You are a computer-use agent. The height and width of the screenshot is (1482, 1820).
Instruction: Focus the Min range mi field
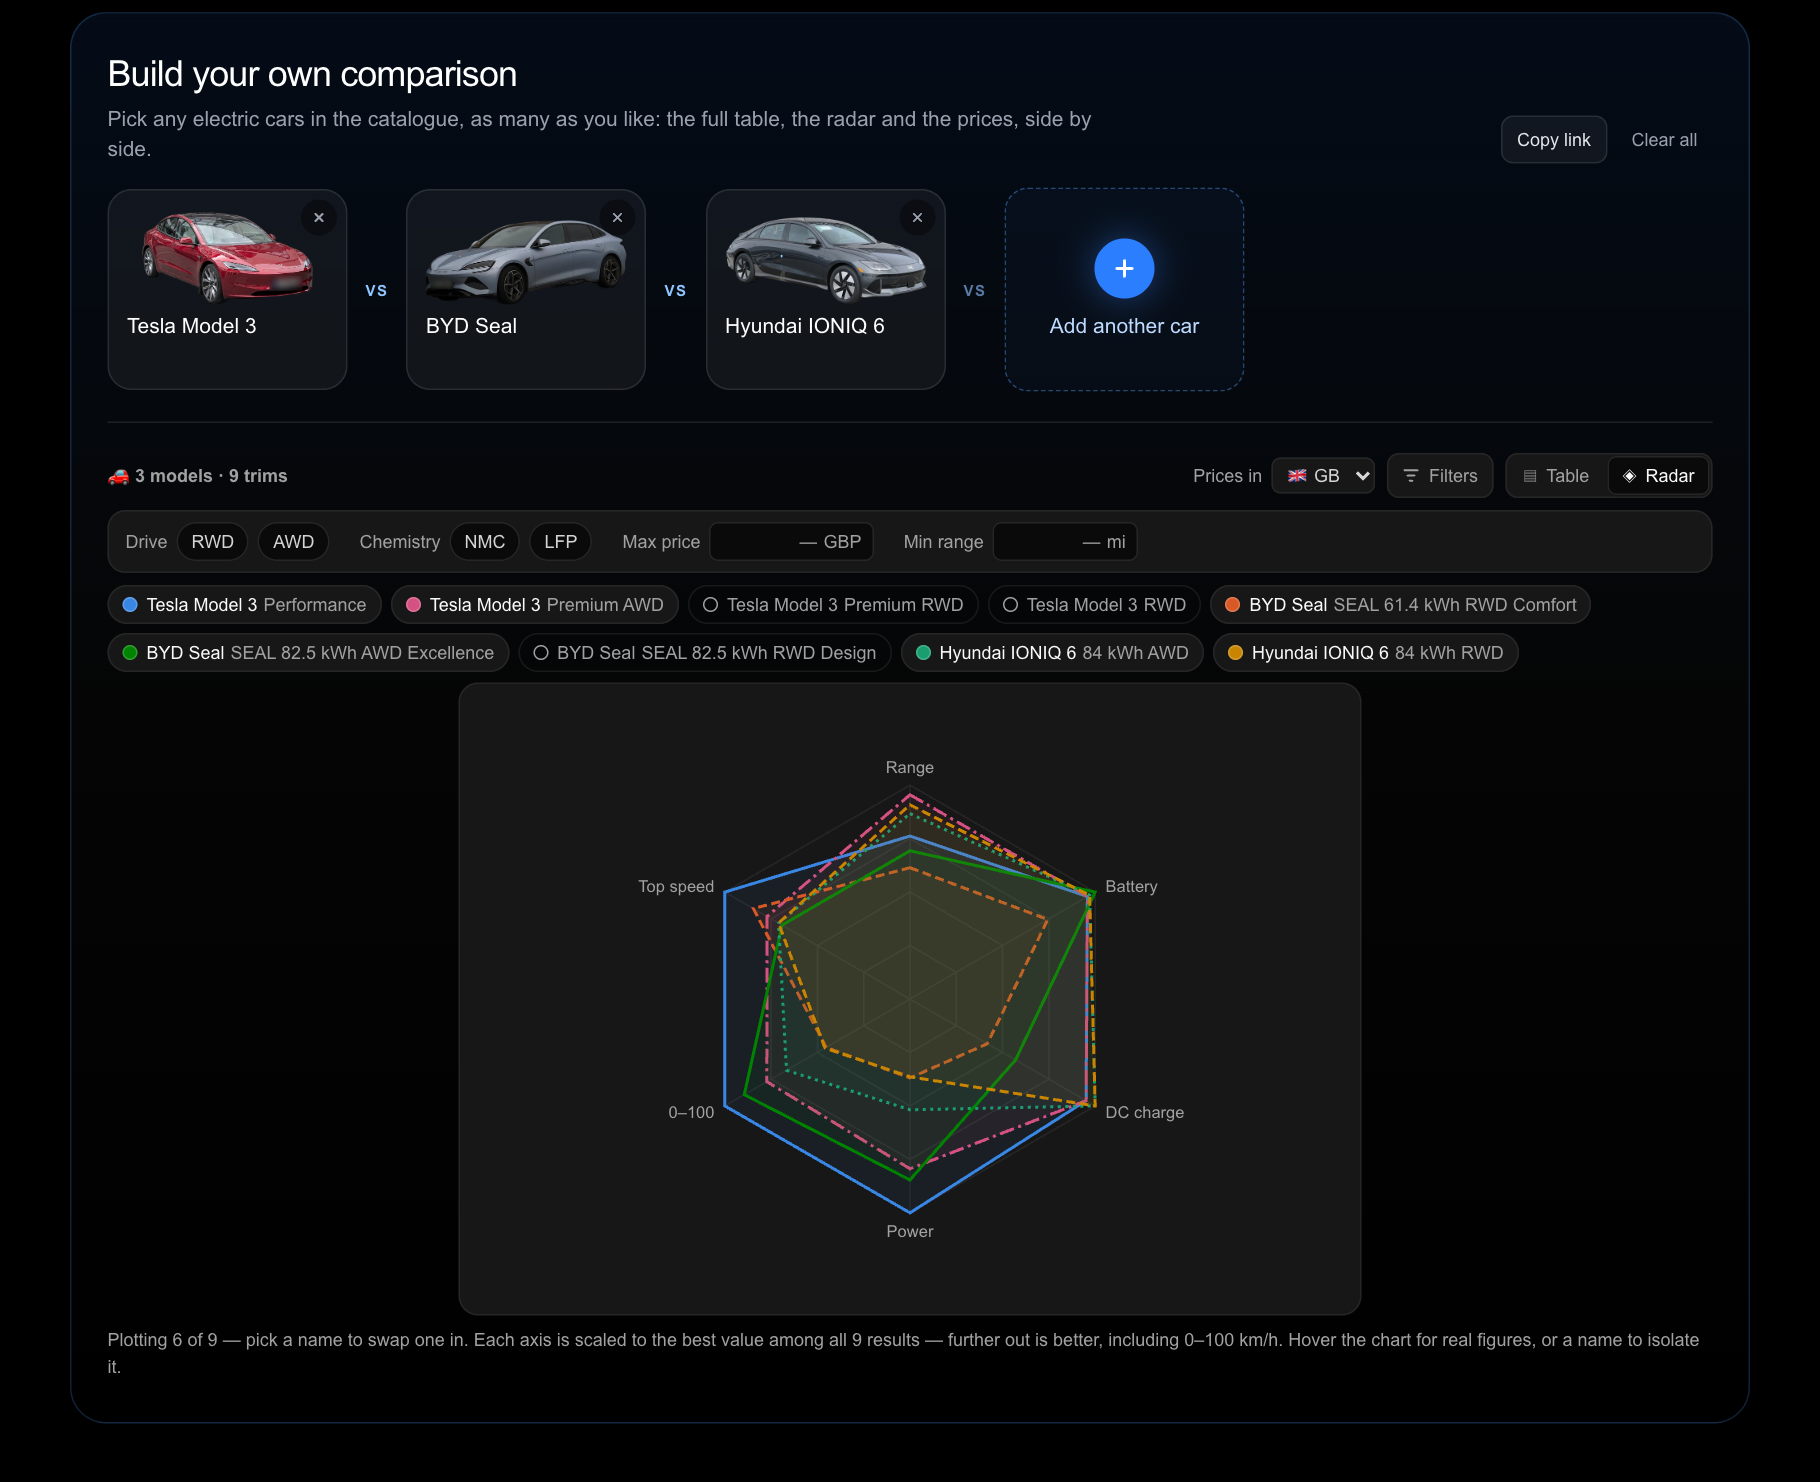(1065, 542)
